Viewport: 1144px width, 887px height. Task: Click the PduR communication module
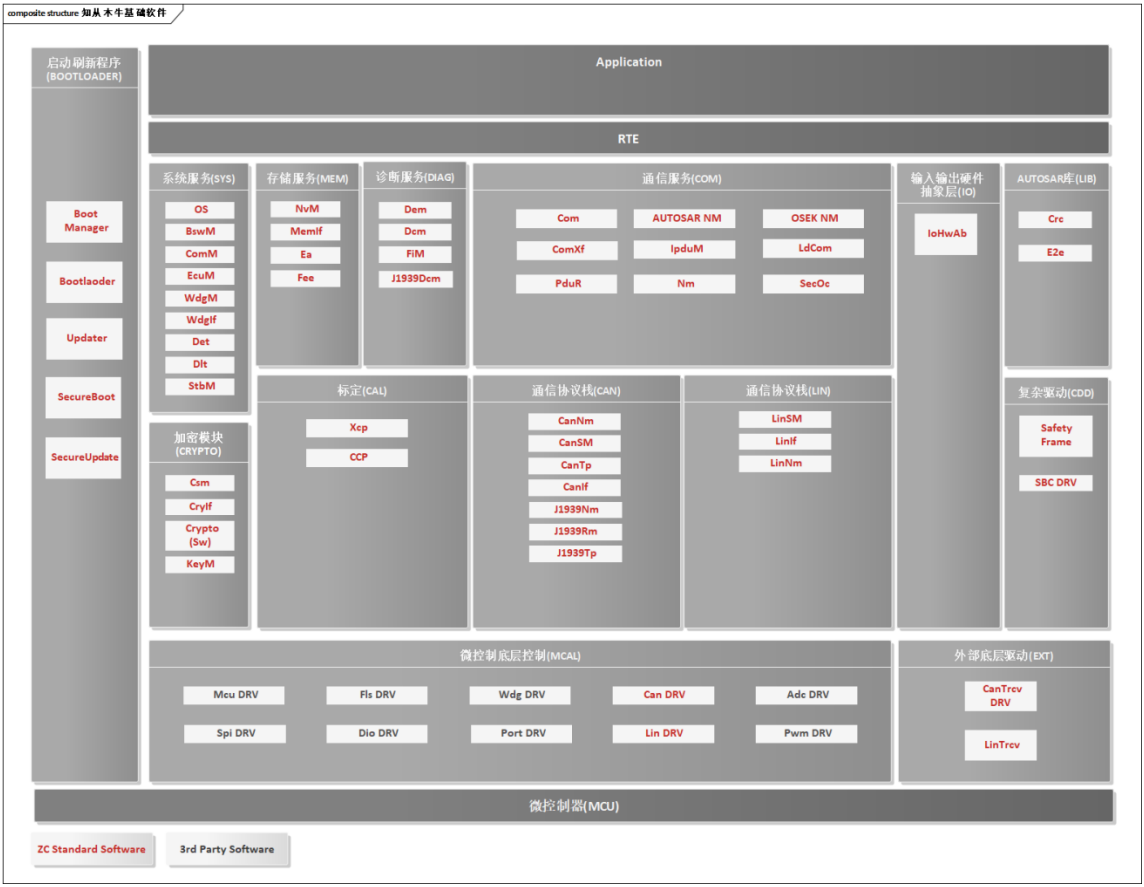pos(567,284)
